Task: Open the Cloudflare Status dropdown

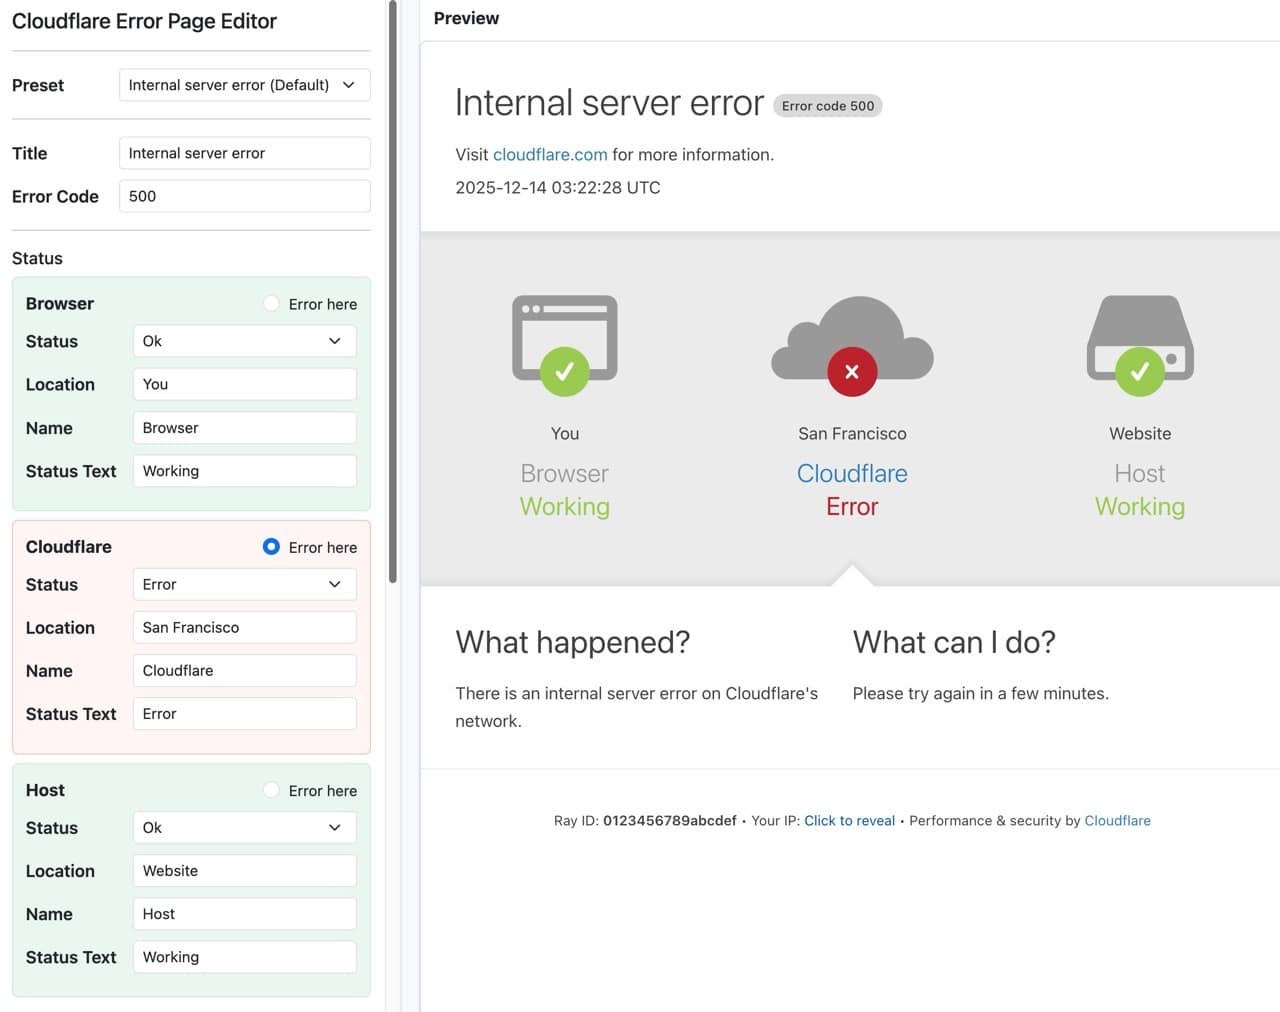Action: [x=244, y=584]
